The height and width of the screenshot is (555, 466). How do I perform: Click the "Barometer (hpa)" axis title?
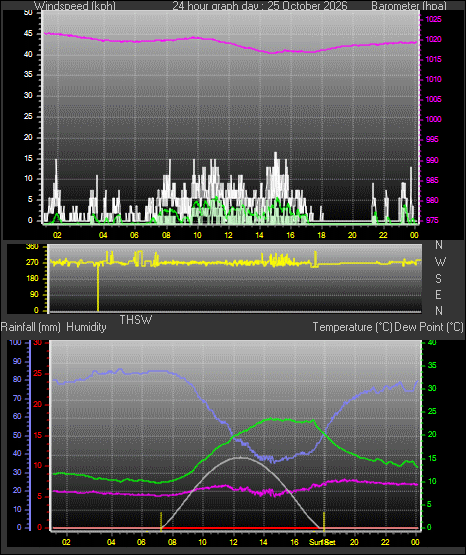tap(409, 6)
